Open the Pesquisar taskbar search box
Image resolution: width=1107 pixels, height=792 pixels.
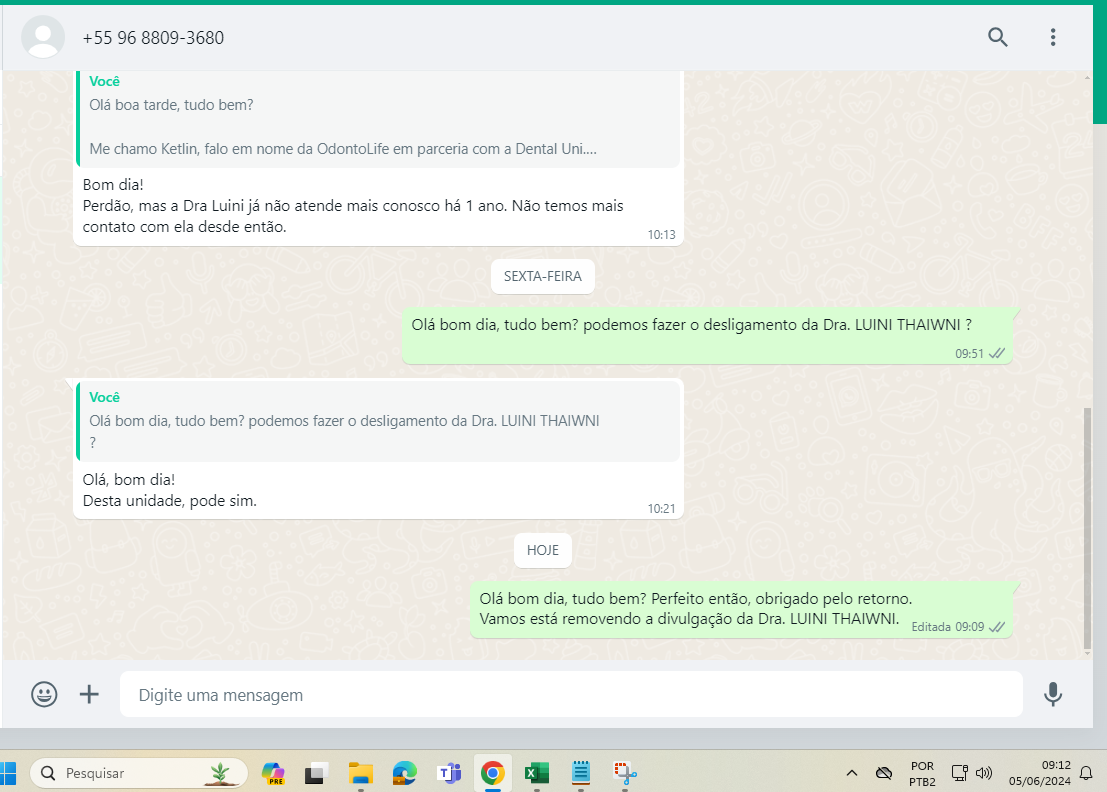click(x=138, y=773)
